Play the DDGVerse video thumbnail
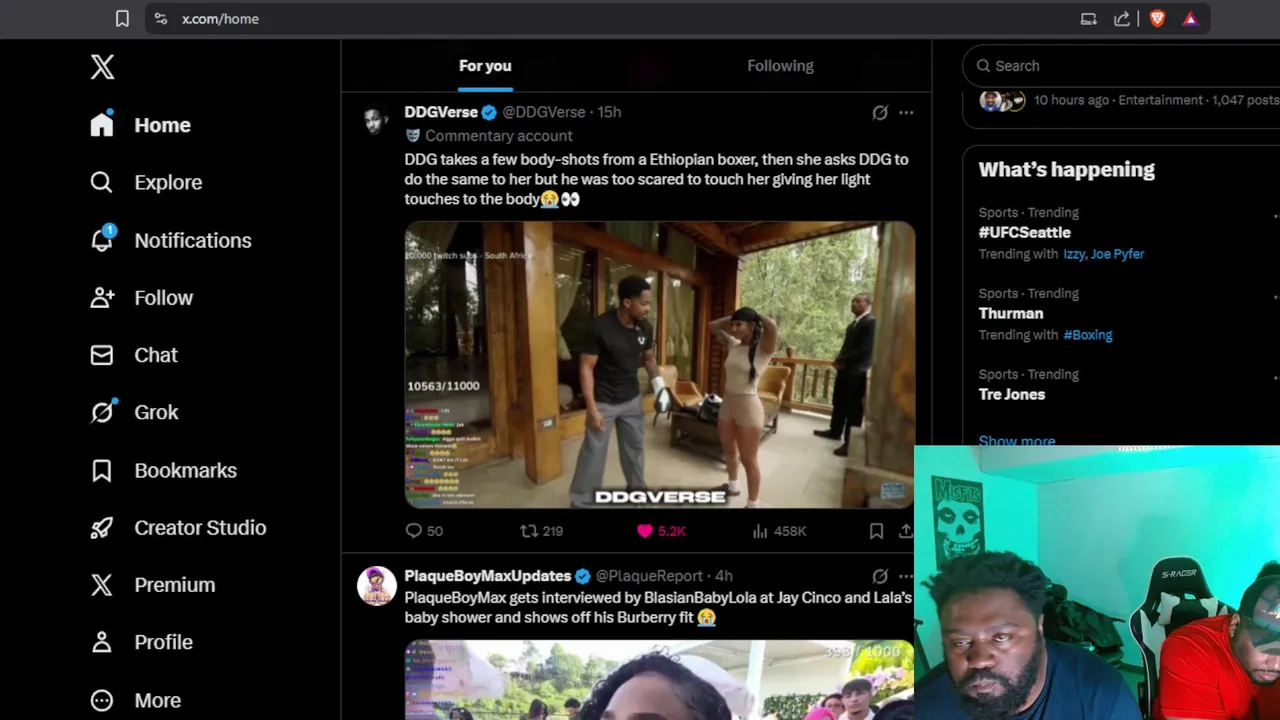This screenshot has height=720, width=1280. click(660, 365)
